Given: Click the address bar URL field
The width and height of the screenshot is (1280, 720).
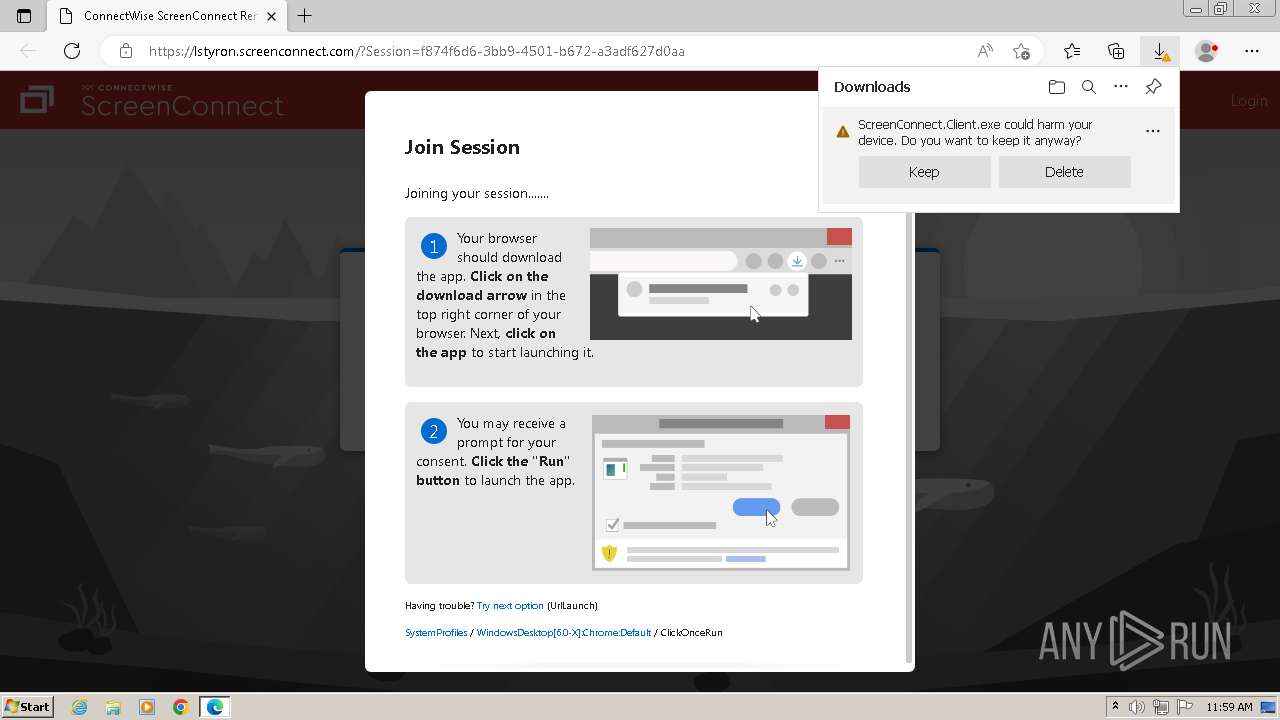Looking at the screenshot, I should pyautogui.click(x=416, y=51).
